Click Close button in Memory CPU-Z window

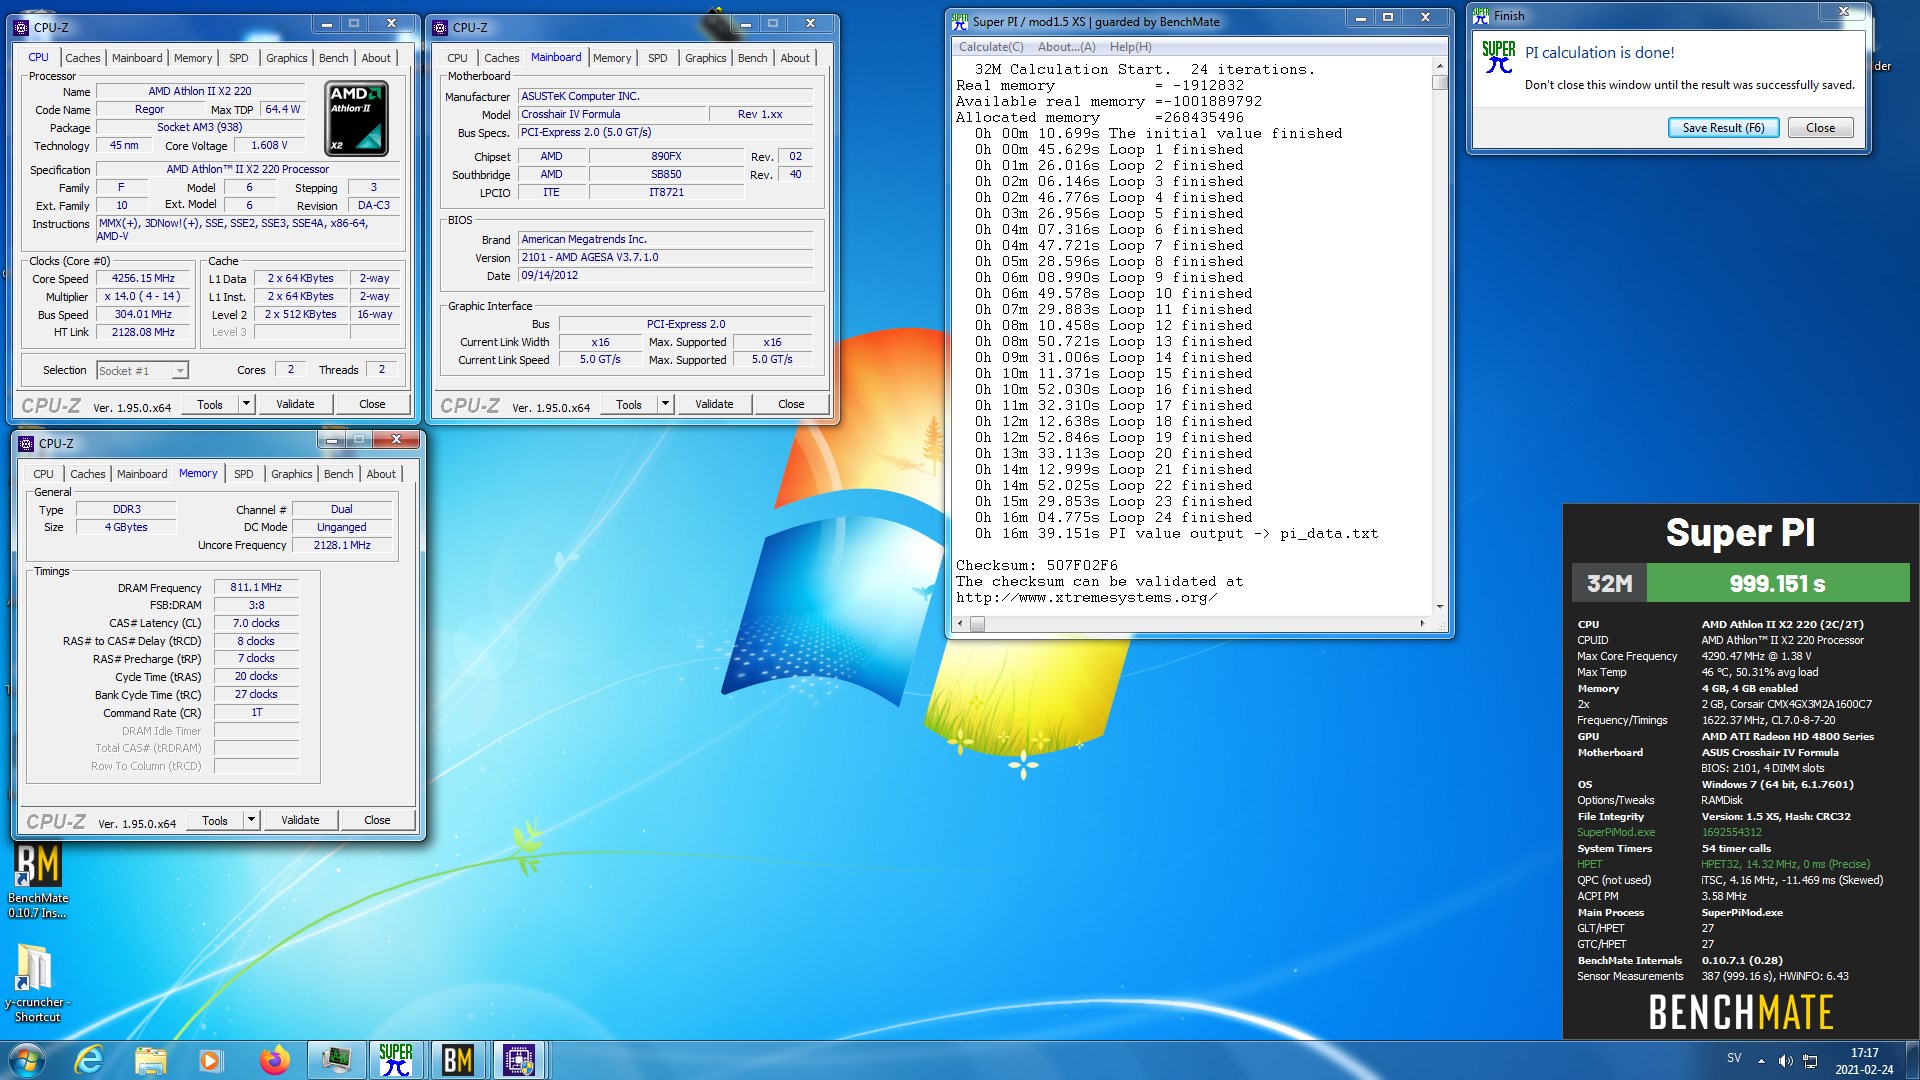tap(377, 820)
